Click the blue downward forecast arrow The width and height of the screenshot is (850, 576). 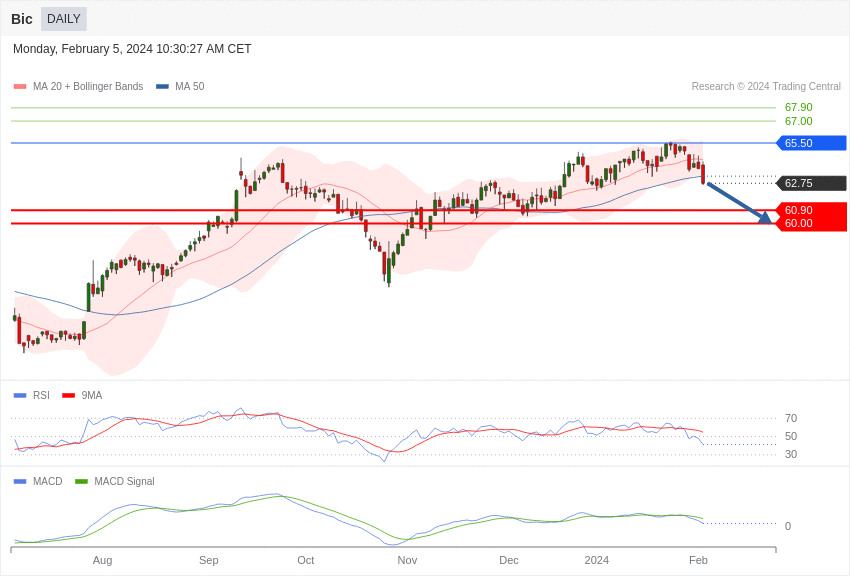[738, 202]
